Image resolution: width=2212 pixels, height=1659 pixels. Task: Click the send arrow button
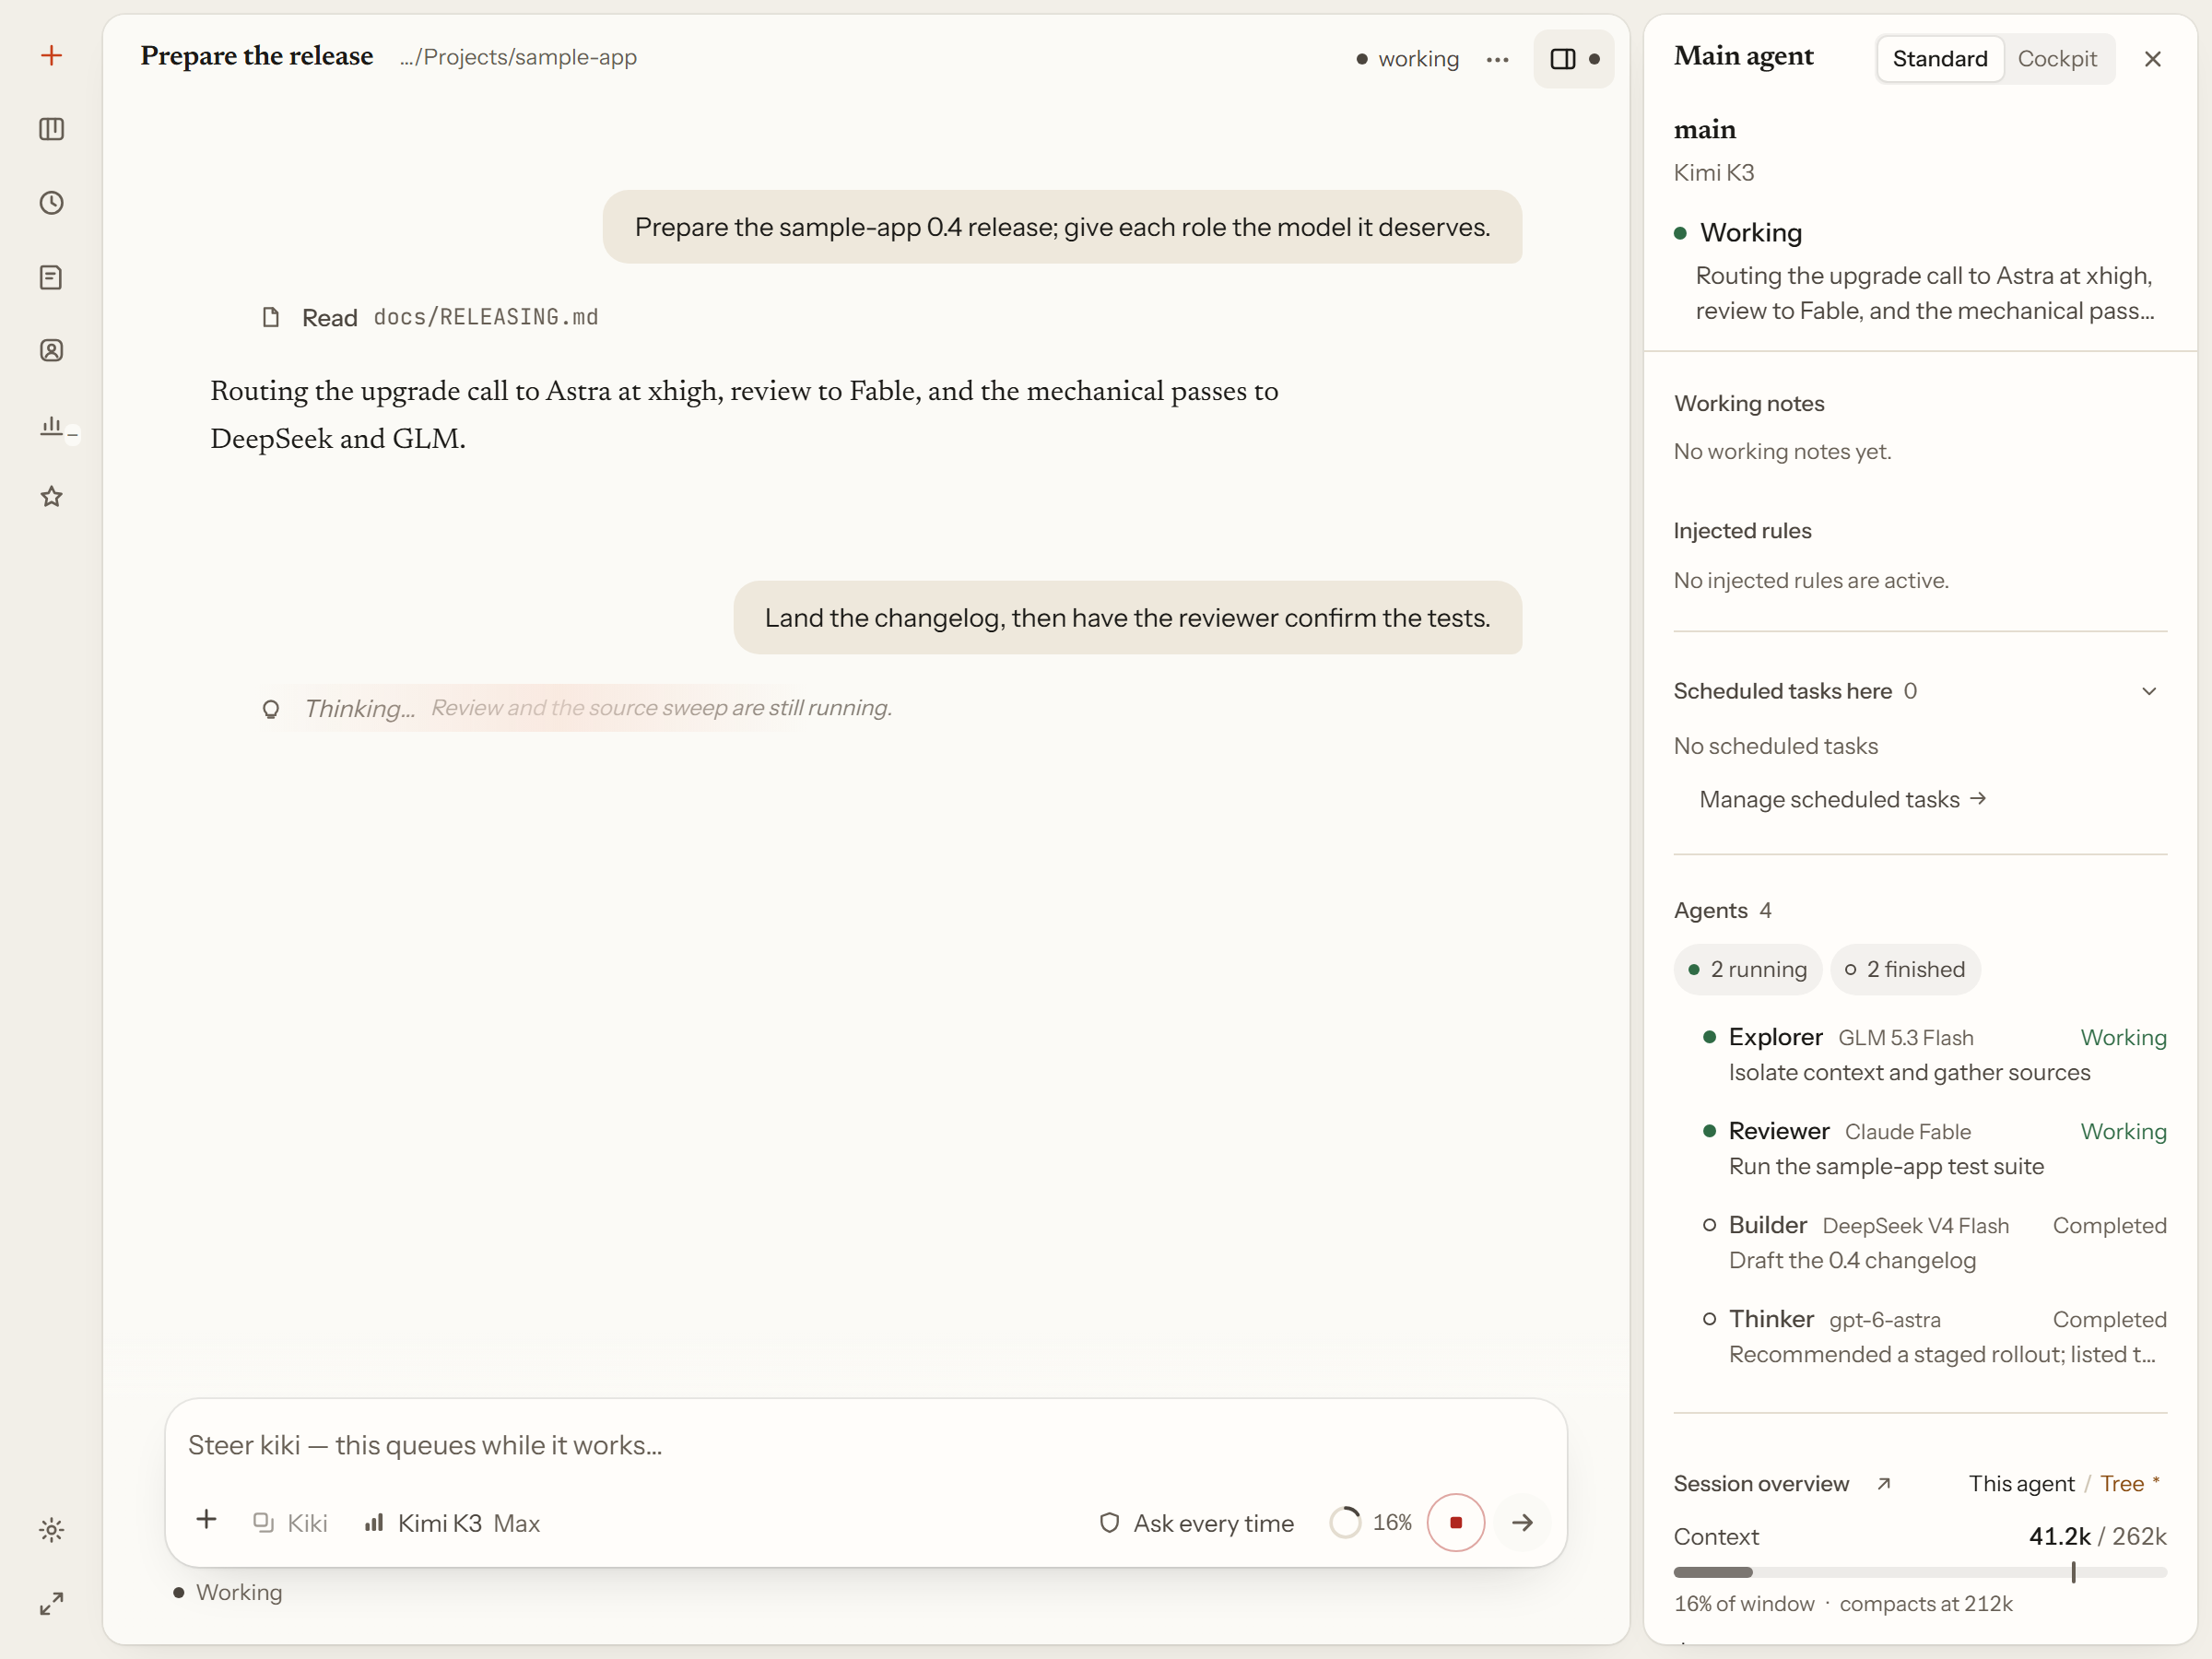tap(1522, 1522)
